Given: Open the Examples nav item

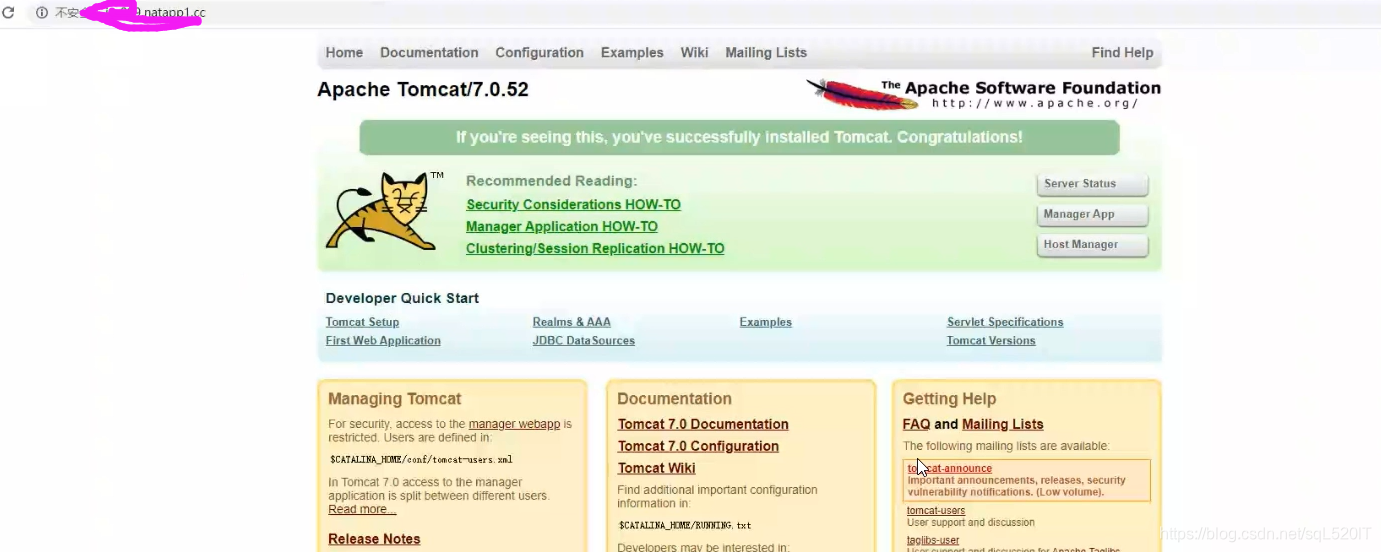Looking at the screenshot, I should (632, 53).
